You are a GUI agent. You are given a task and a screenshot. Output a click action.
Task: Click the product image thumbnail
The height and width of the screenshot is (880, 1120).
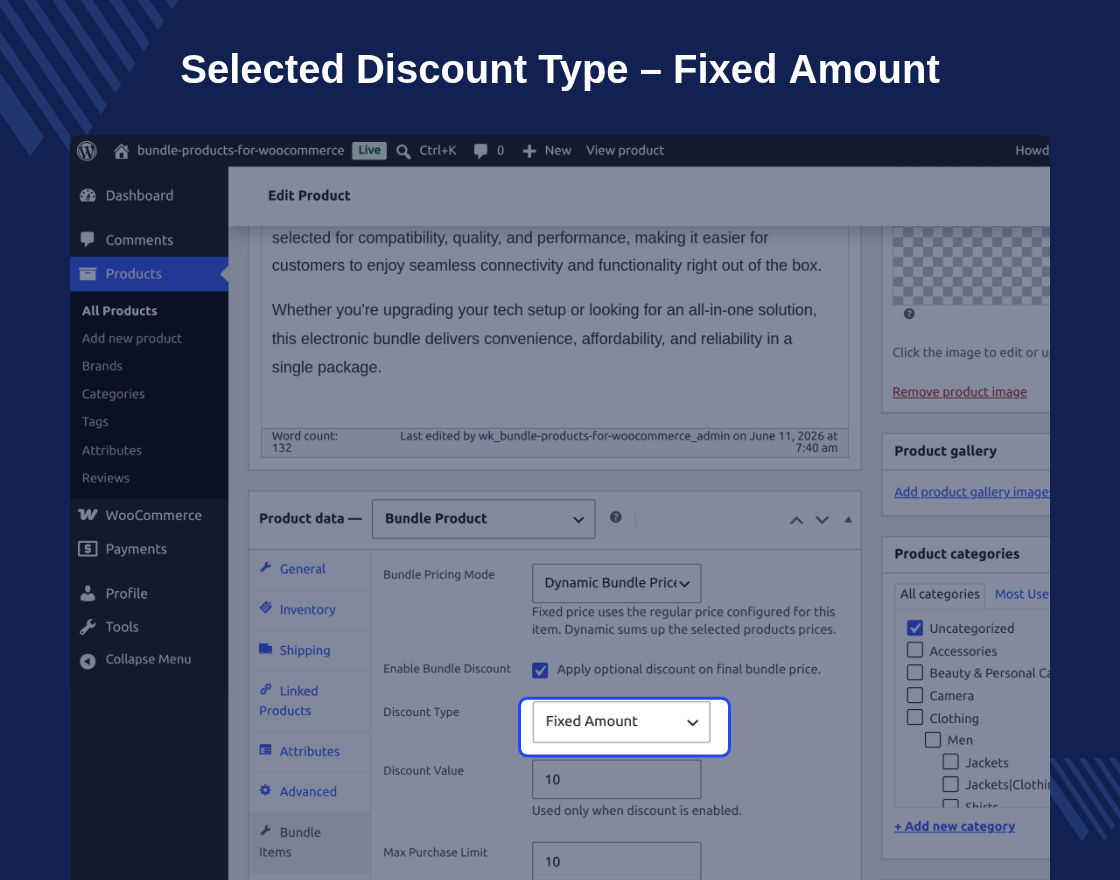[x=971, y=266]
